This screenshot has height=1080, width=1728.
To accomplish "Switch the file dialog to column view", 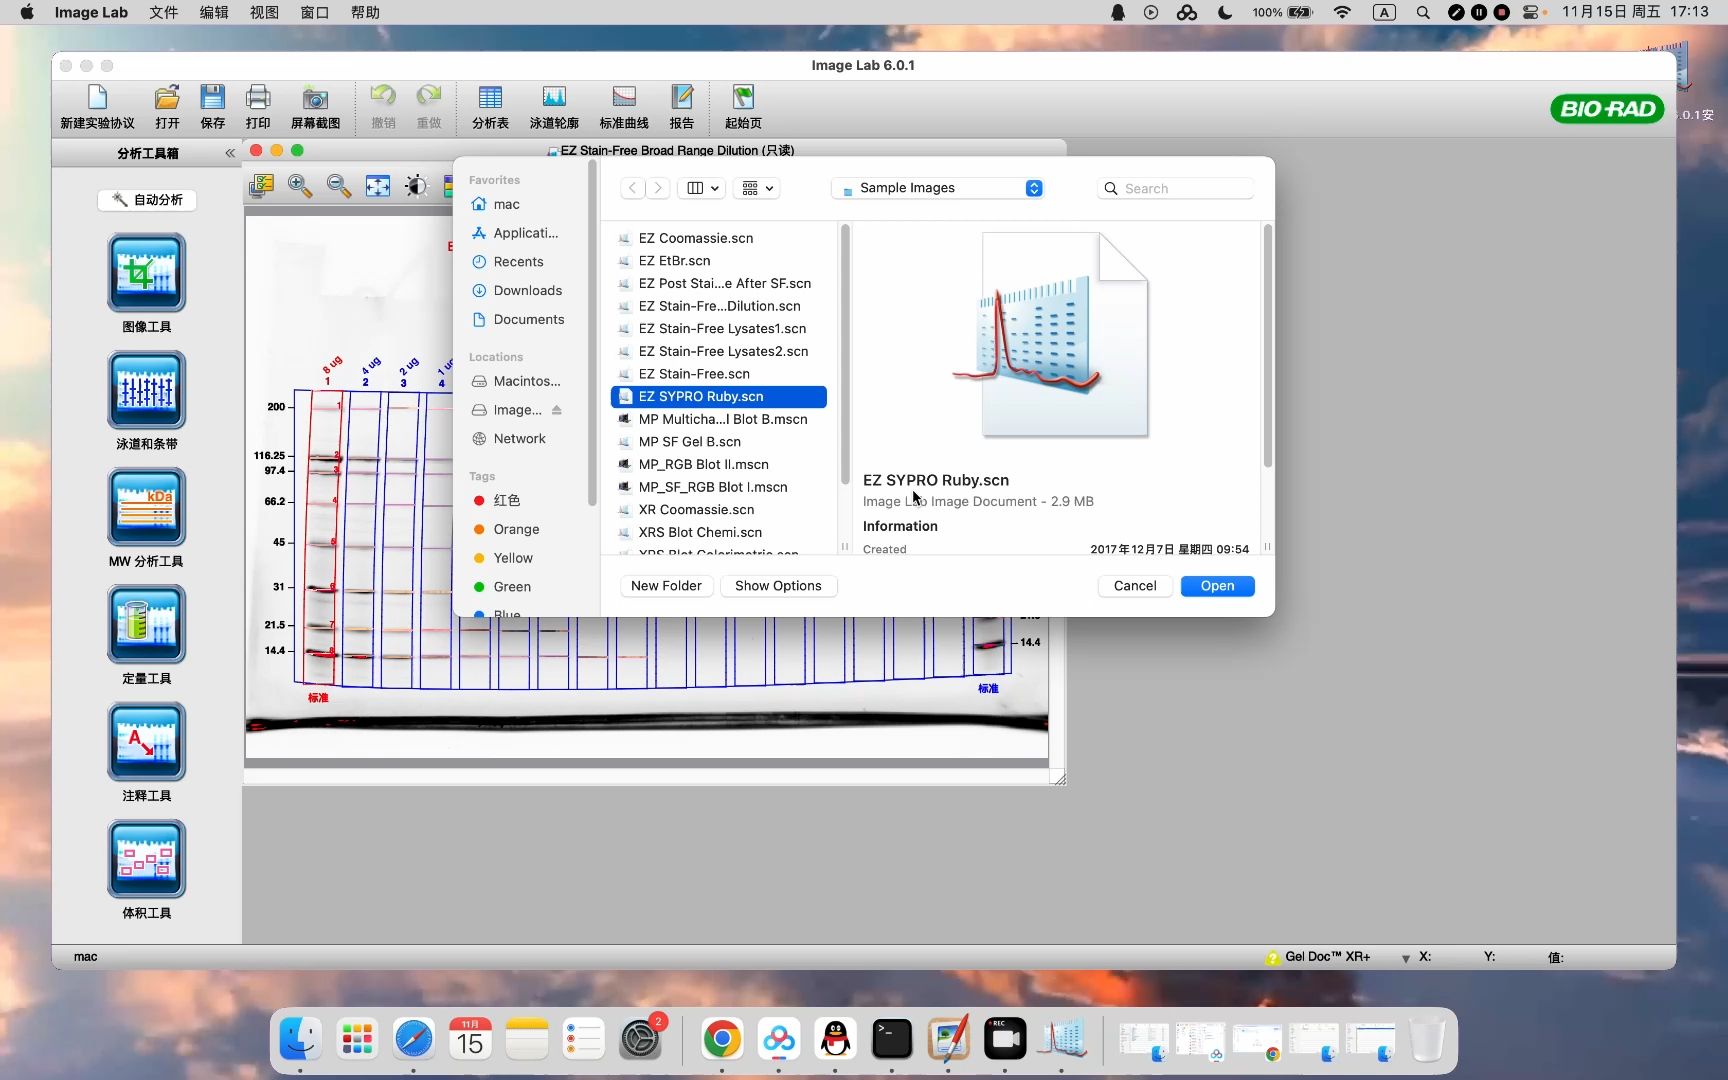I will (x=697, y=188).
